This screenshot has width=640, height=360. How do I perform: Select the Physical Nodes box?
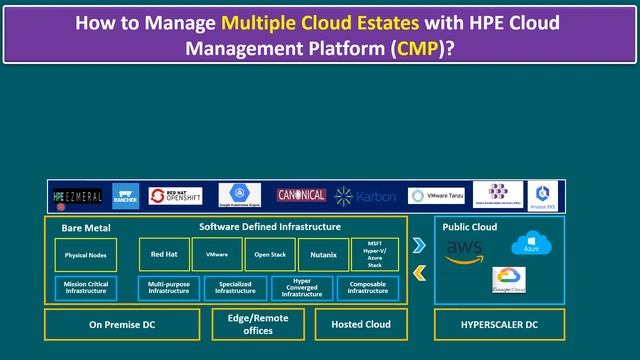(86, 255)
